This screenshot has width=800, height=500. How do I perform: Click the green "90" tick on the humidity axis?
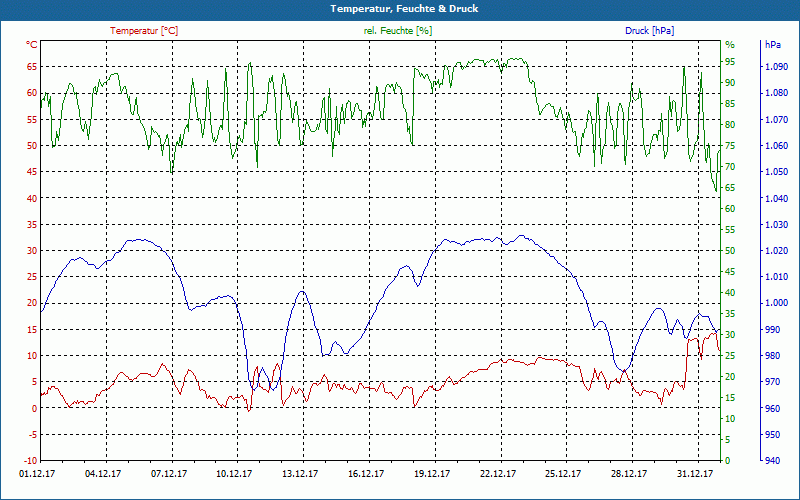730,83
